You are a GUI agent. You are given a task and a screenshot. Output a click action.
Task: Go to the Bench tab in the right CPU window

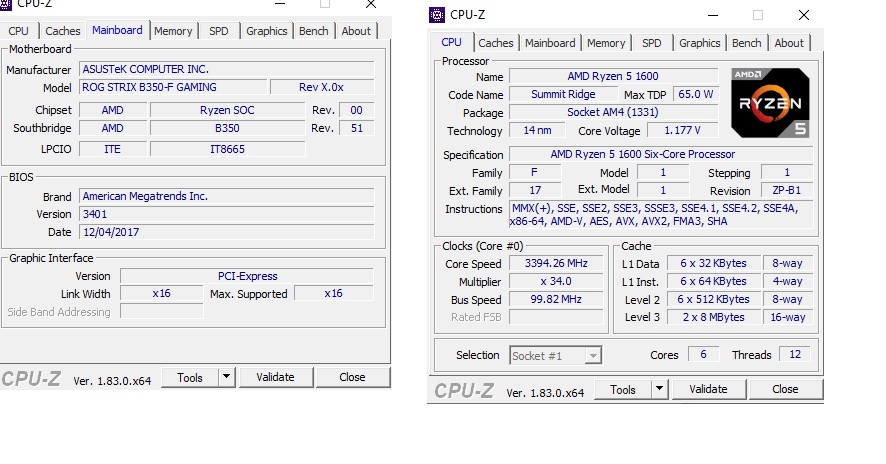point(746,43)
